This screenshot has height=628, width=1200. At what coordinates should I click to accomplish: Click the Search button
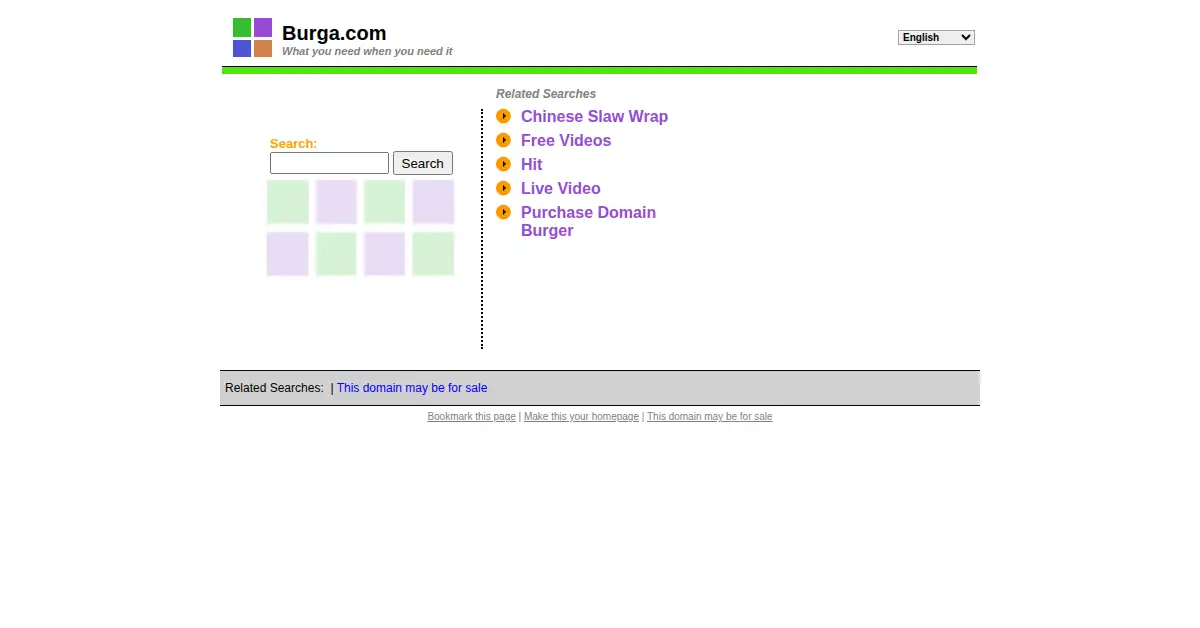click(423, 163)
